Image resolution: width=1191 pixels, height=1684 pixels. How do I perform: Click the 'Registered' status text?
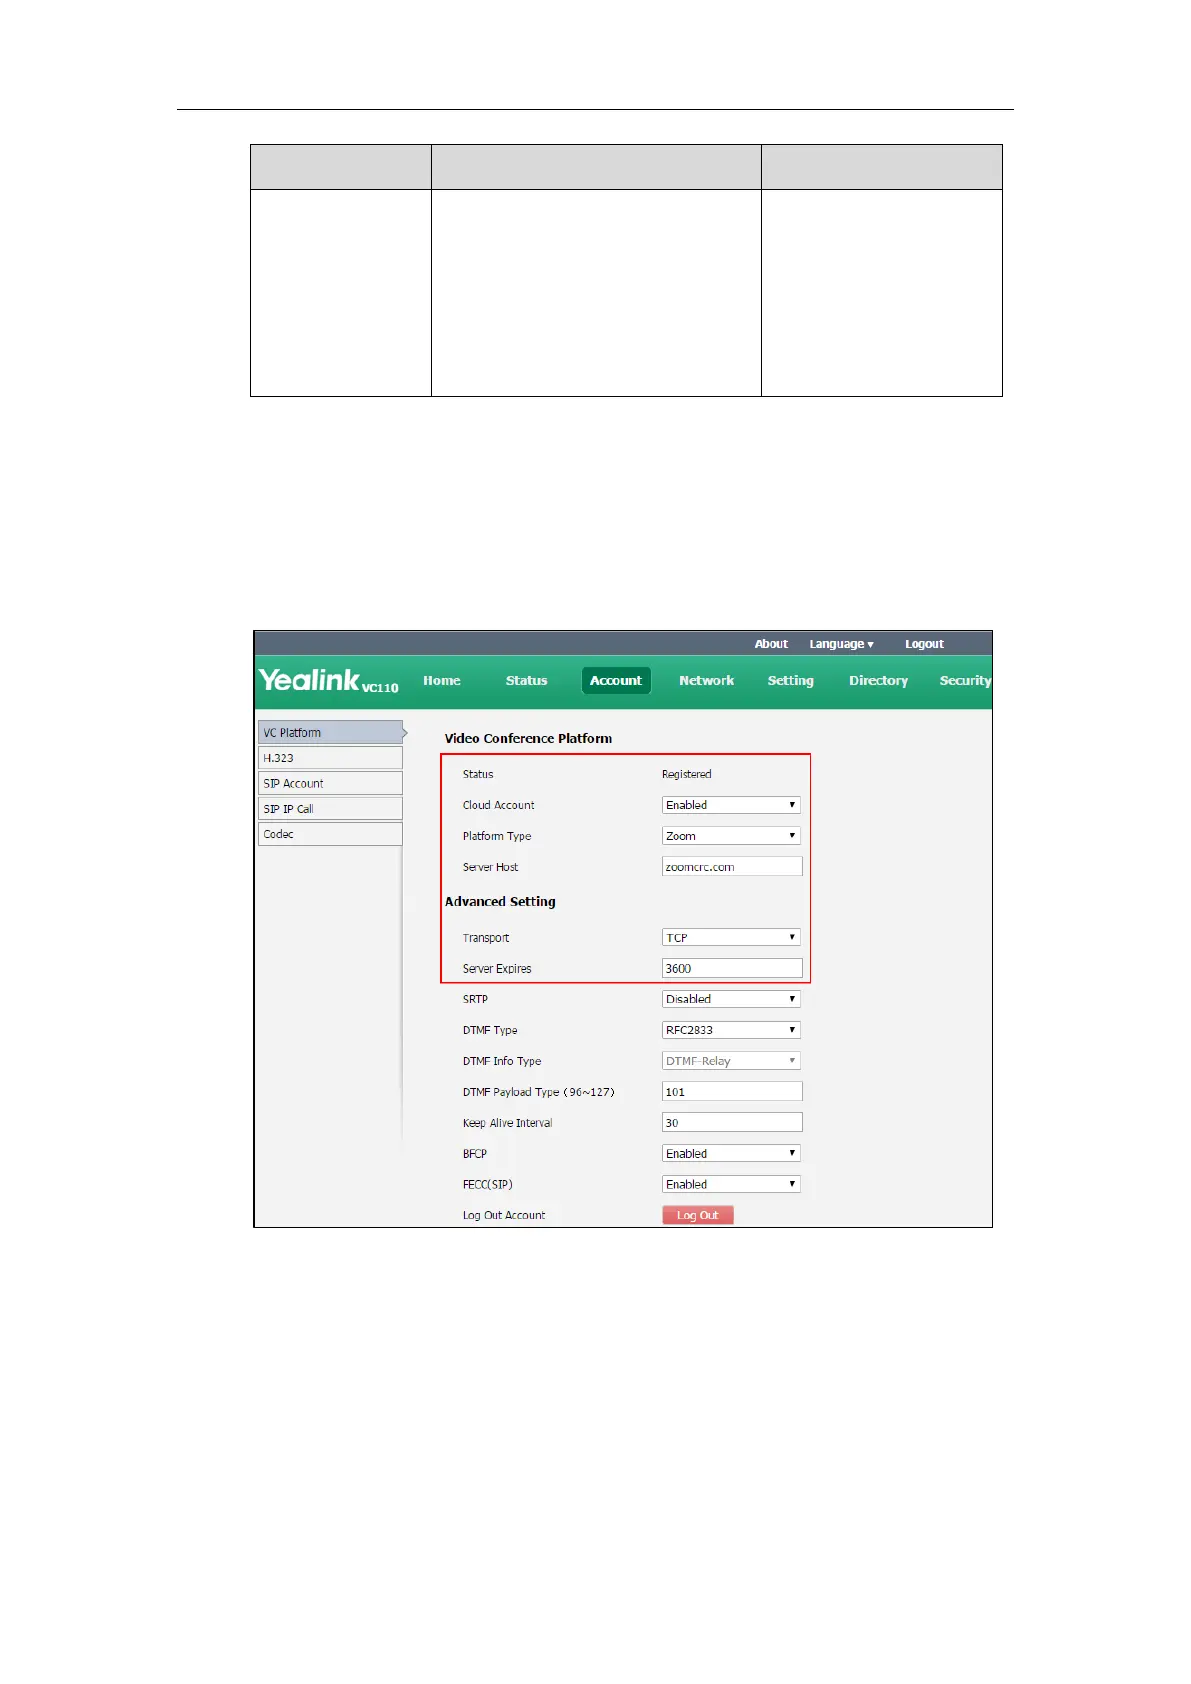point(687,774)
